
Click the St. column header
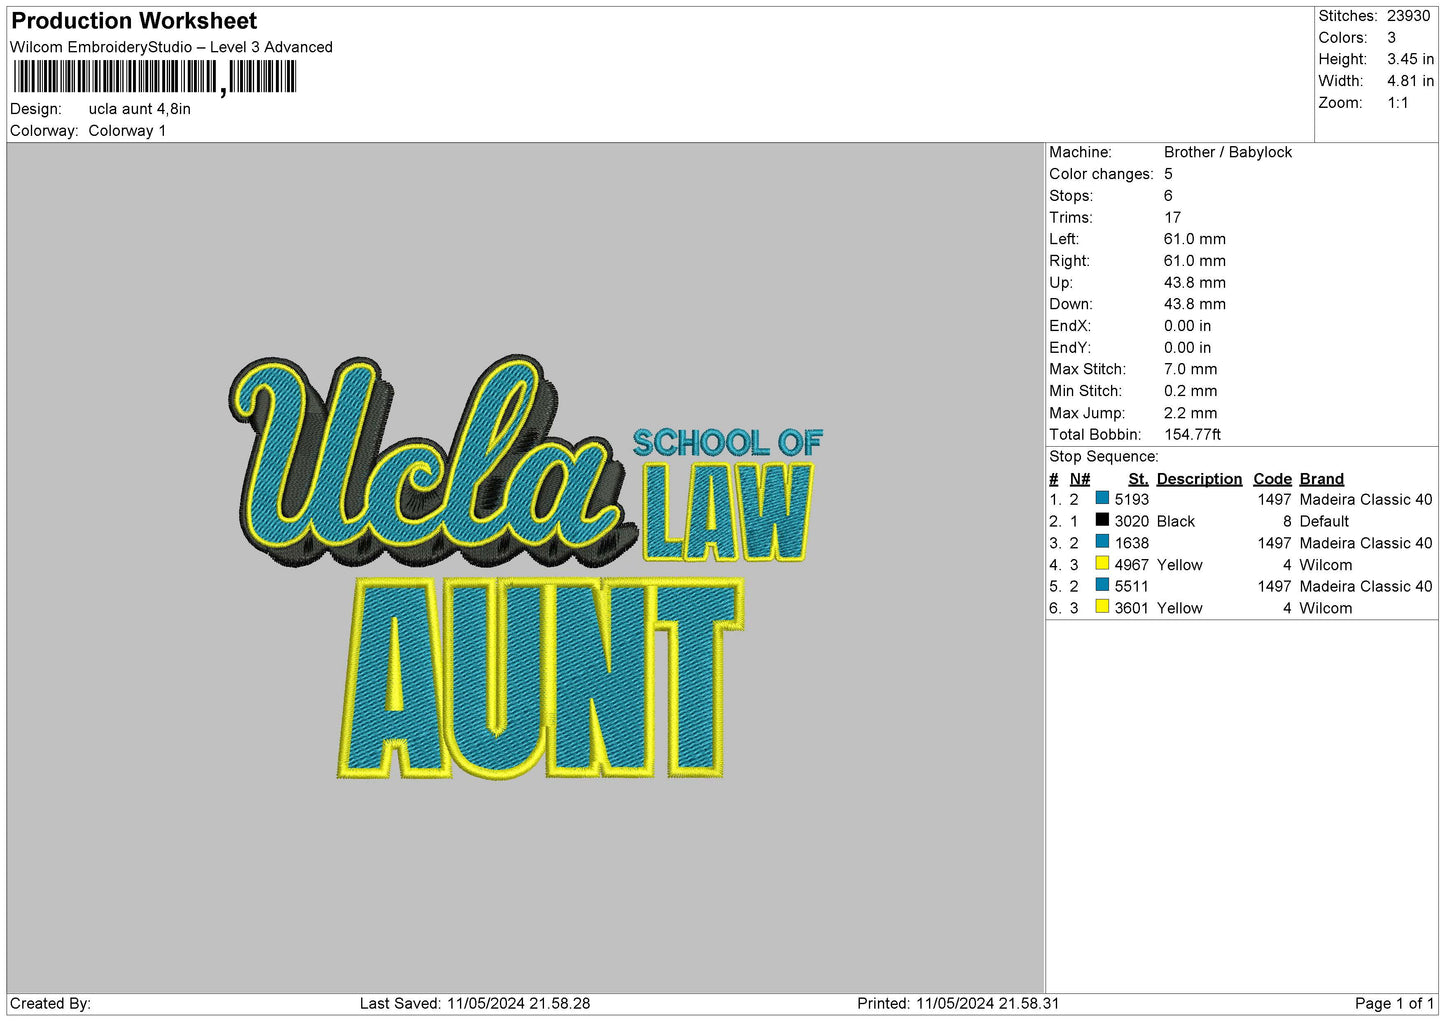(1138, 479)
